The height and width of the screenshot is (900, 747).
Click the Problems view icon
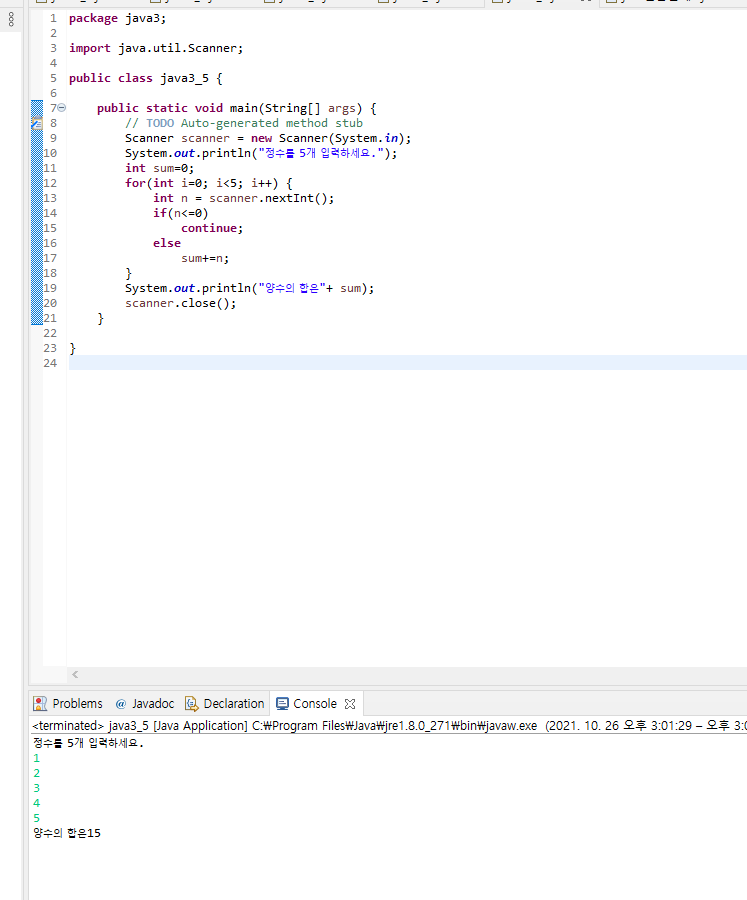(40, 704)
